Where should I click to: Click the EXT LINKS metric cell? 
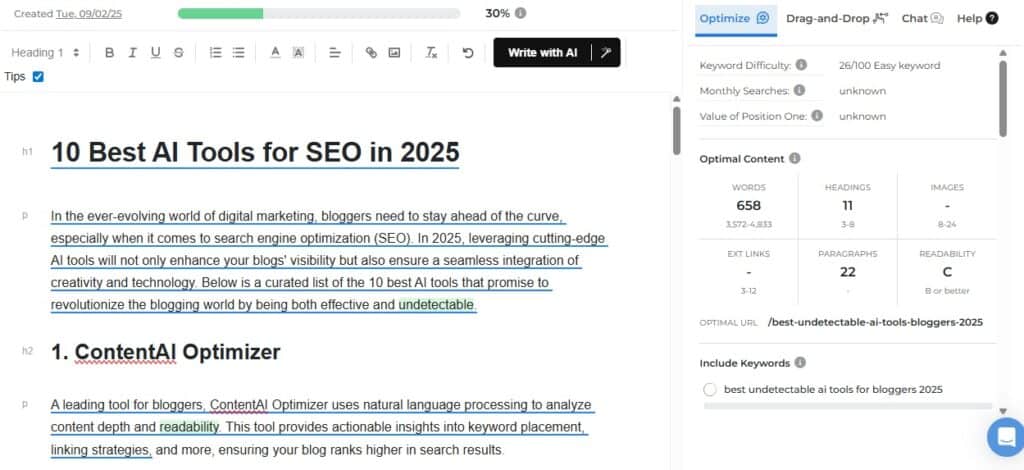click(x=748, y=272)
